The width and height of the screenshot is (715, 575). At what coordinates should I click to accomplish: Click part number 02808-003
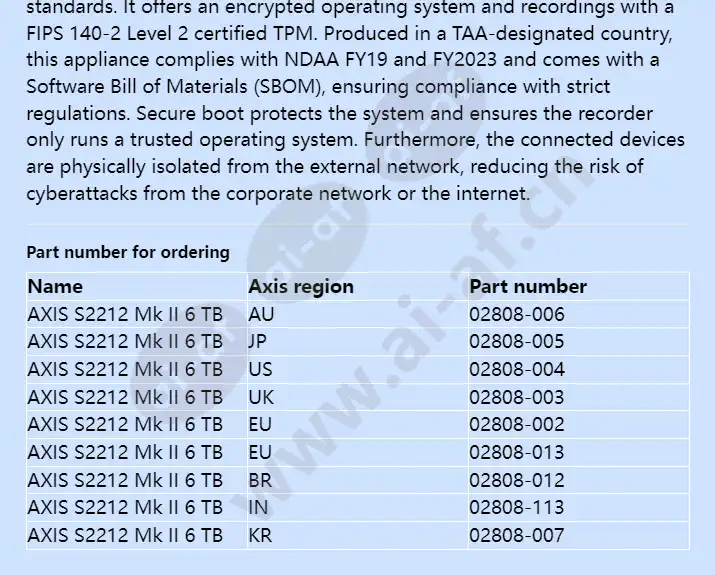[x=517, y=397]
